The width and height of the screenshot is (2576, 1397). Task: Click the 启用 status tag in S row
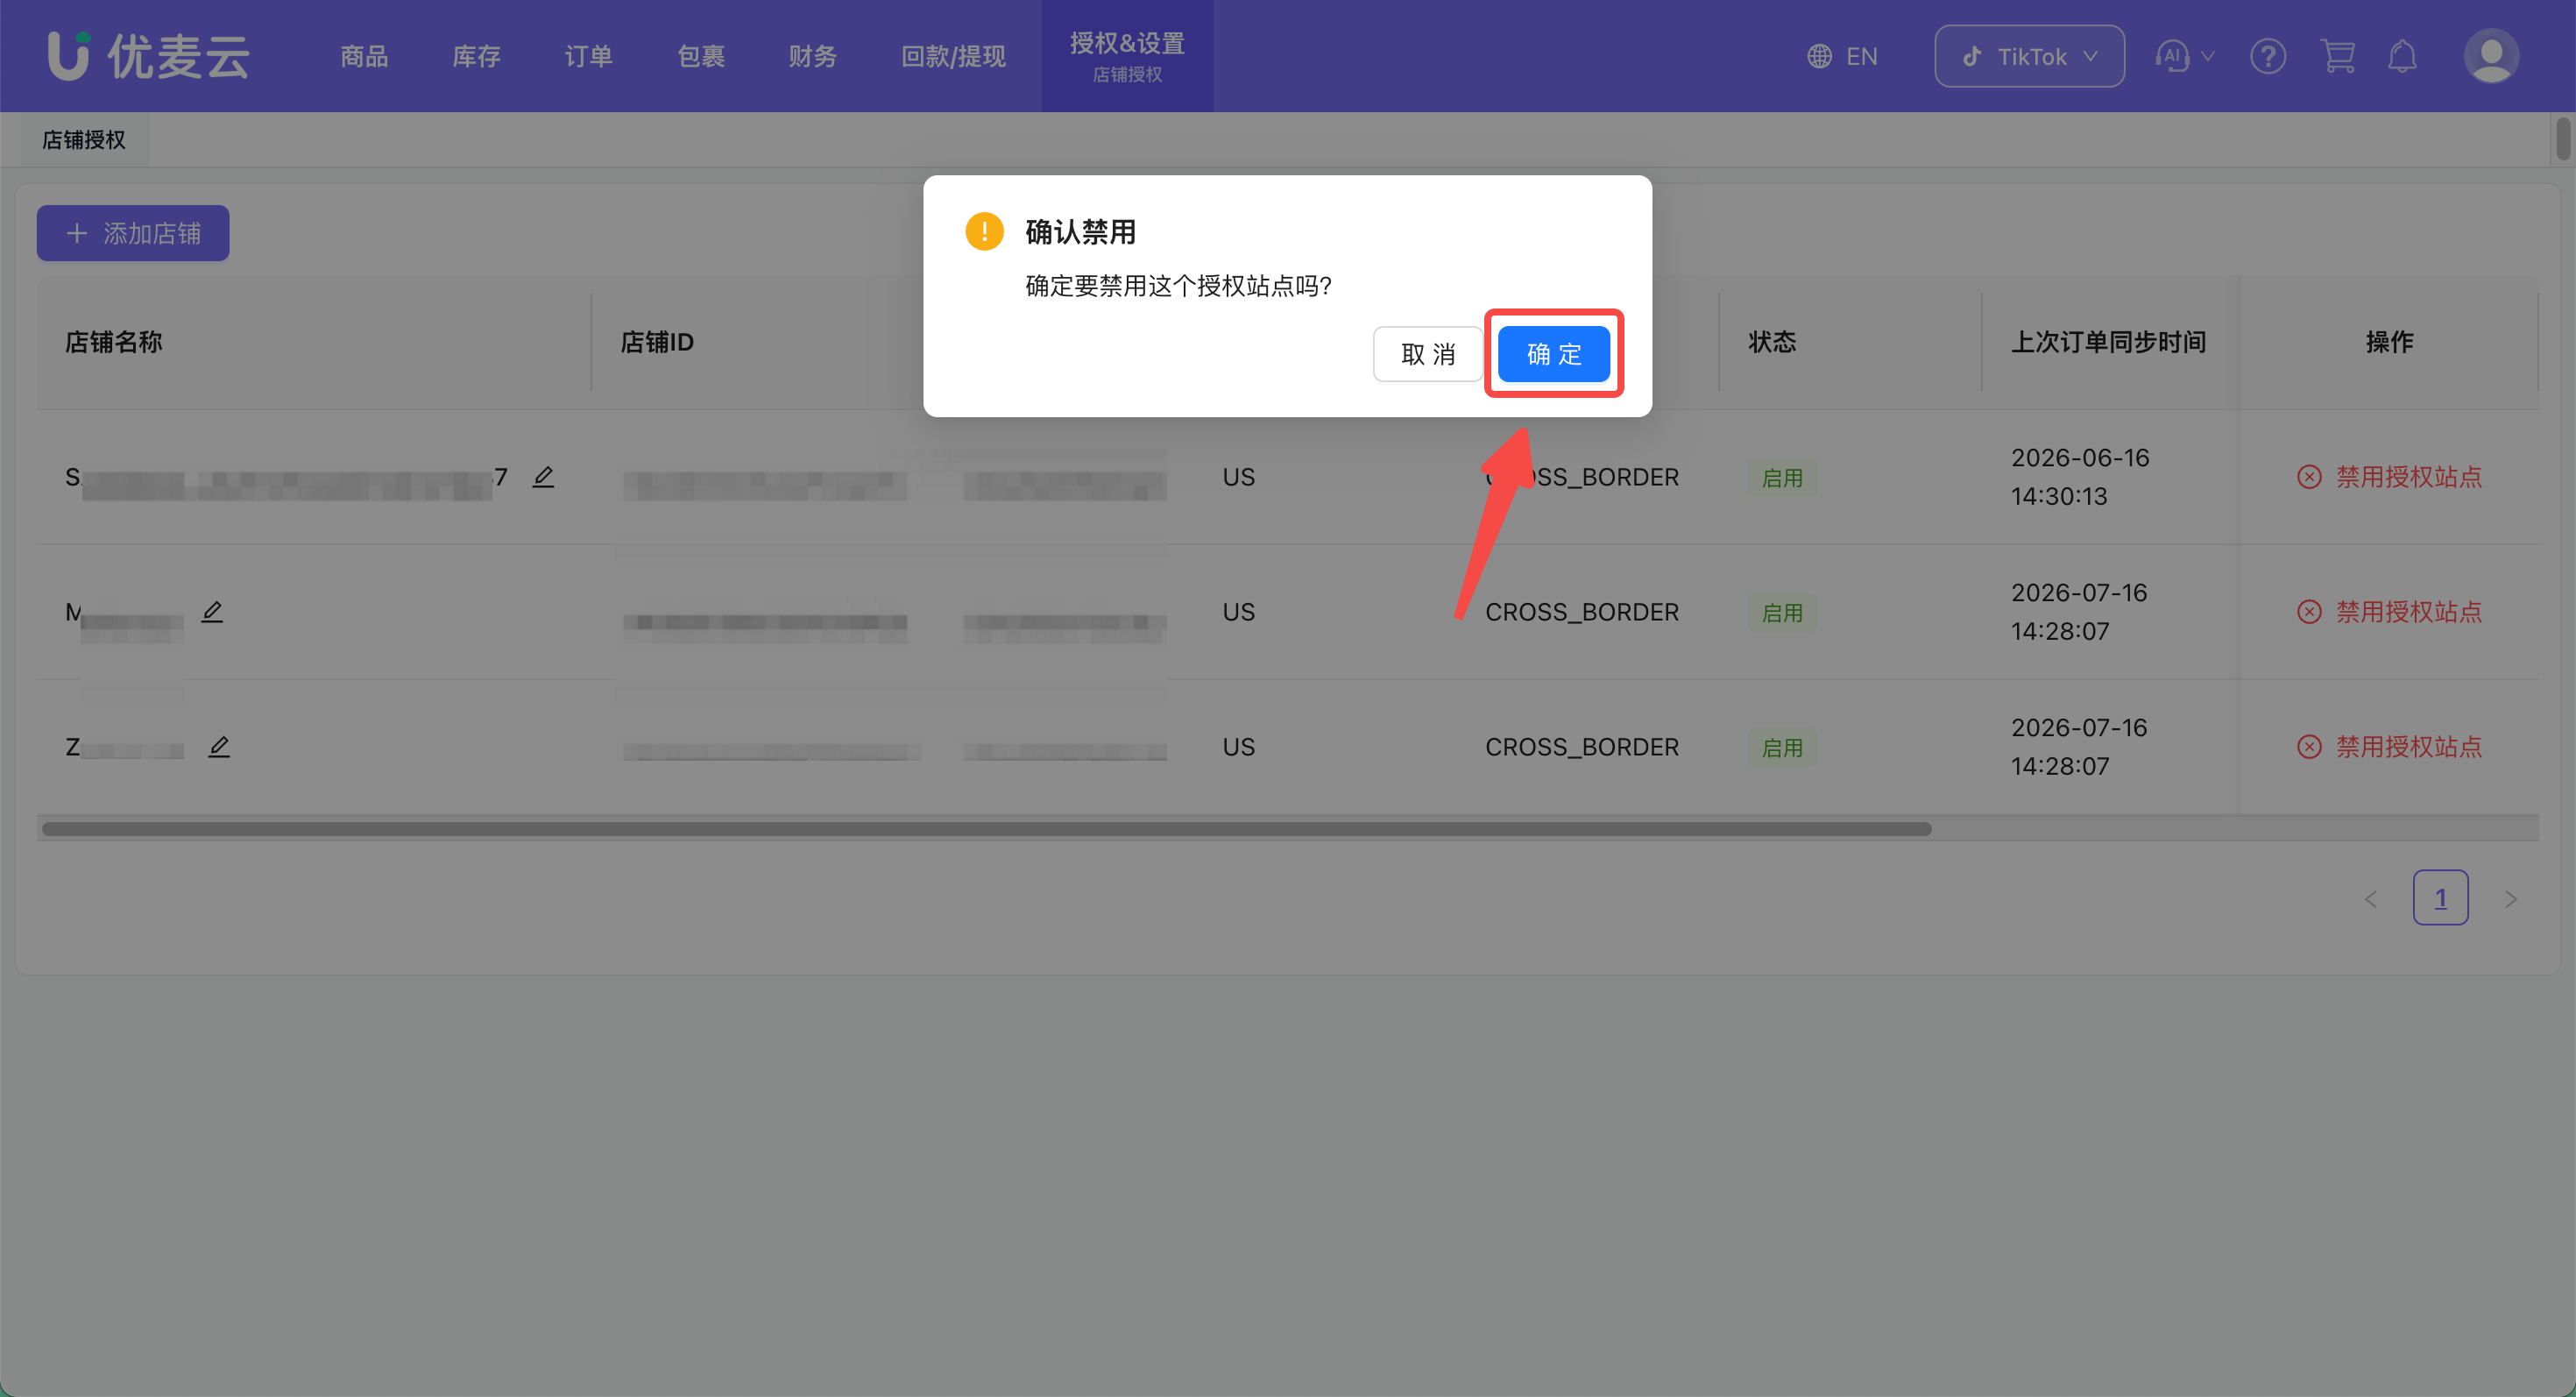click(x=1782, y=478)
